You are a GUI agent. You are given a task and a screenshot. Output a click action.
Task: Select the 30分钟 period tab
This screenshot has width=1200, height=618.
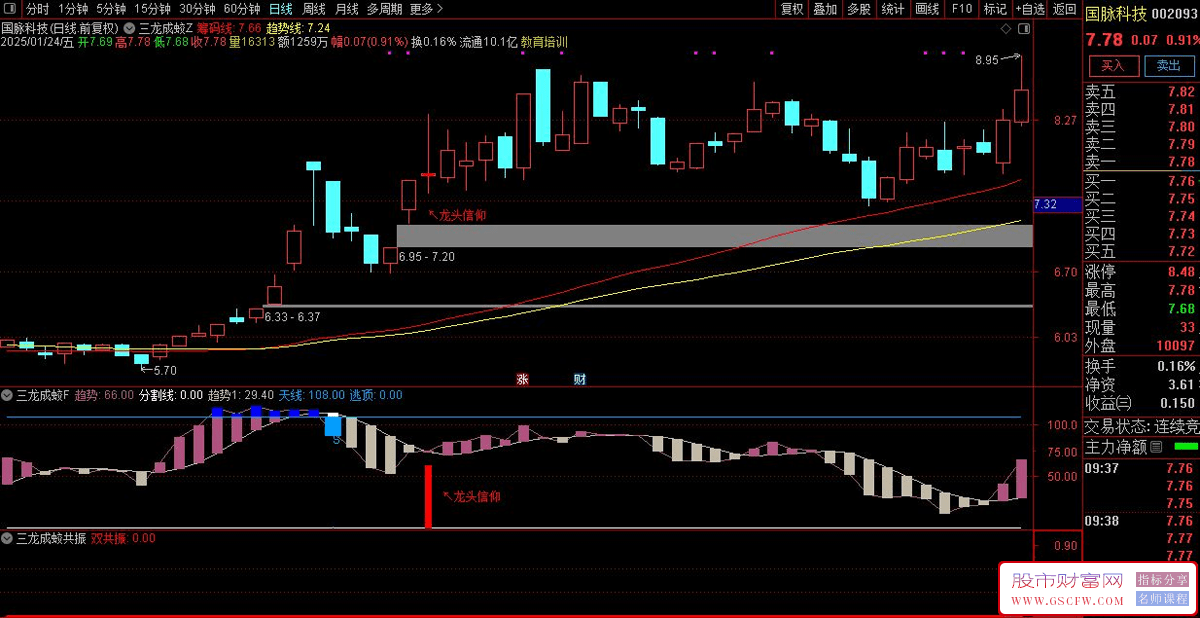(x=197, y=9)
